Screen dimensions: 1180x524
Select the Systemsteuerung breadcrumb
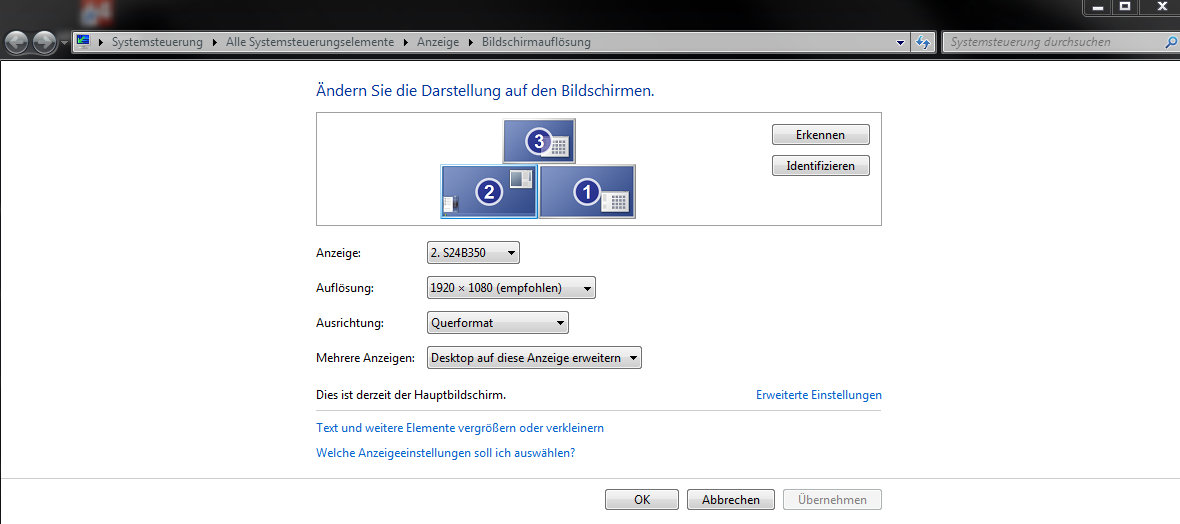(157, 42)
